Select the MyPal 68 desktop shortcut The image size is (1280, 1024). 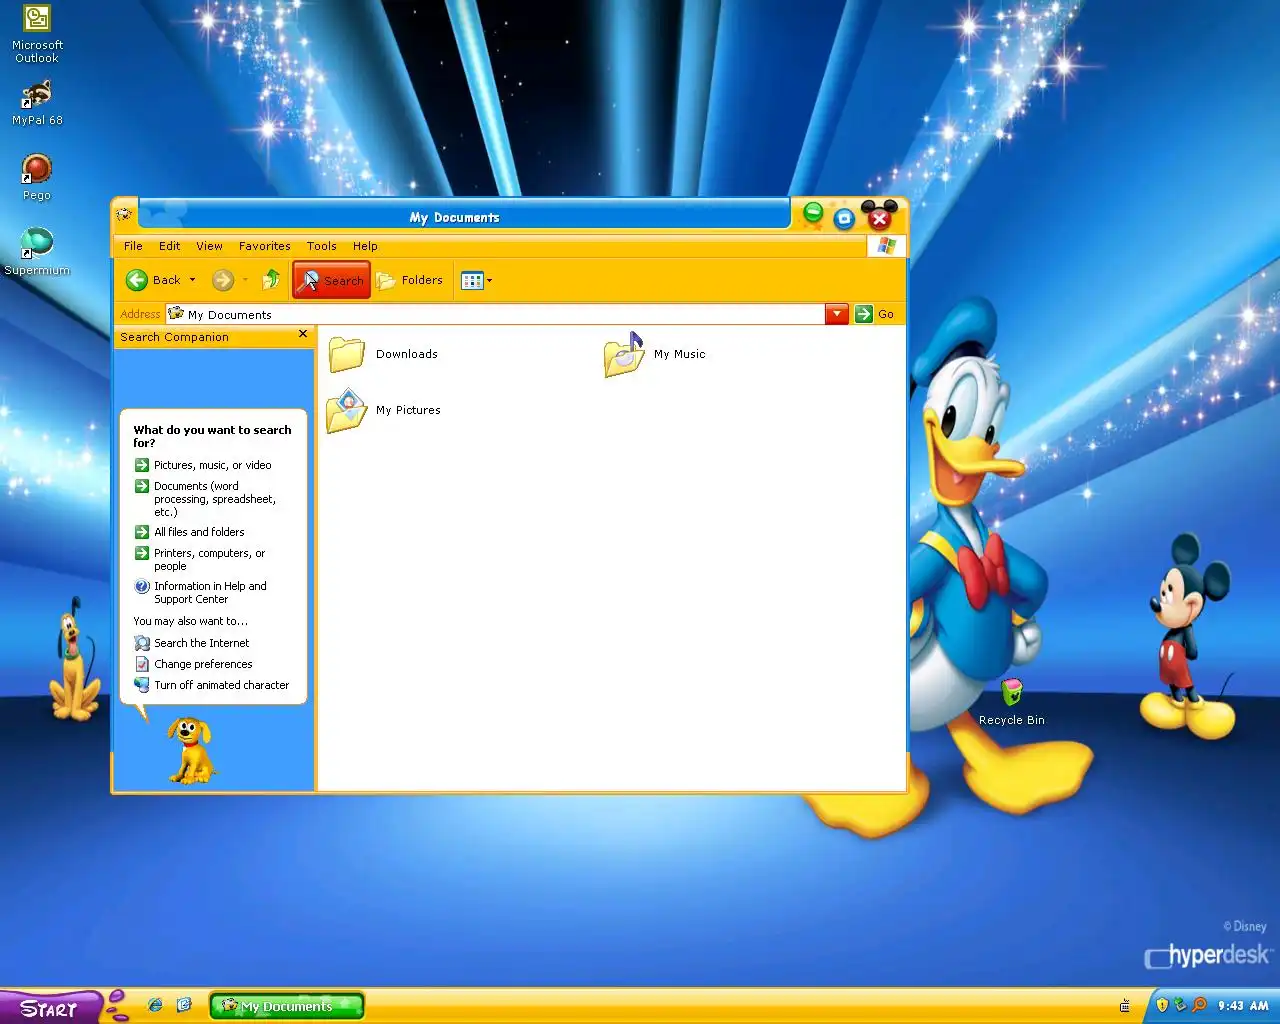click(37, 103)
